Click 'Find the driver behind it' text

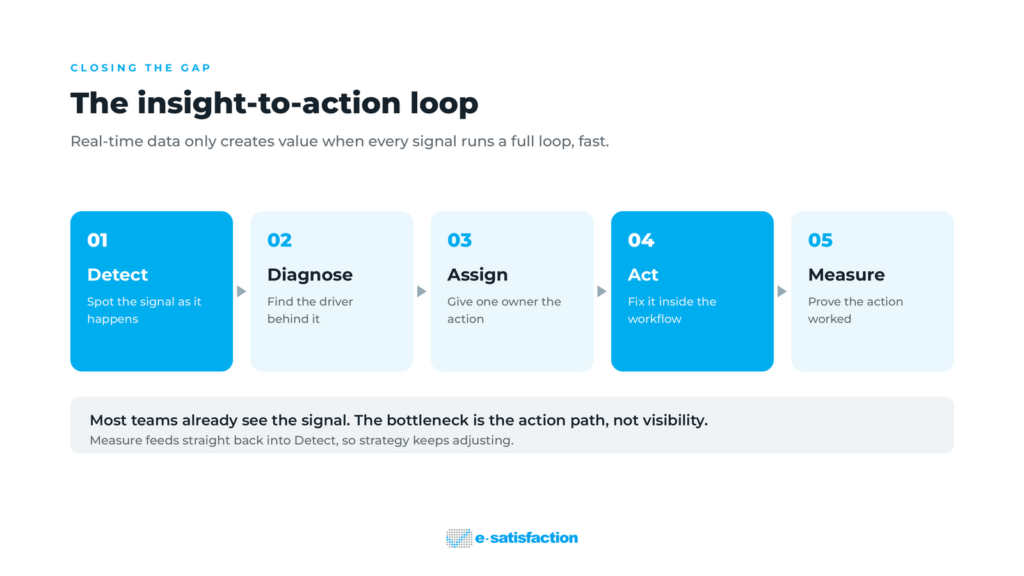(x=310, y=310)
